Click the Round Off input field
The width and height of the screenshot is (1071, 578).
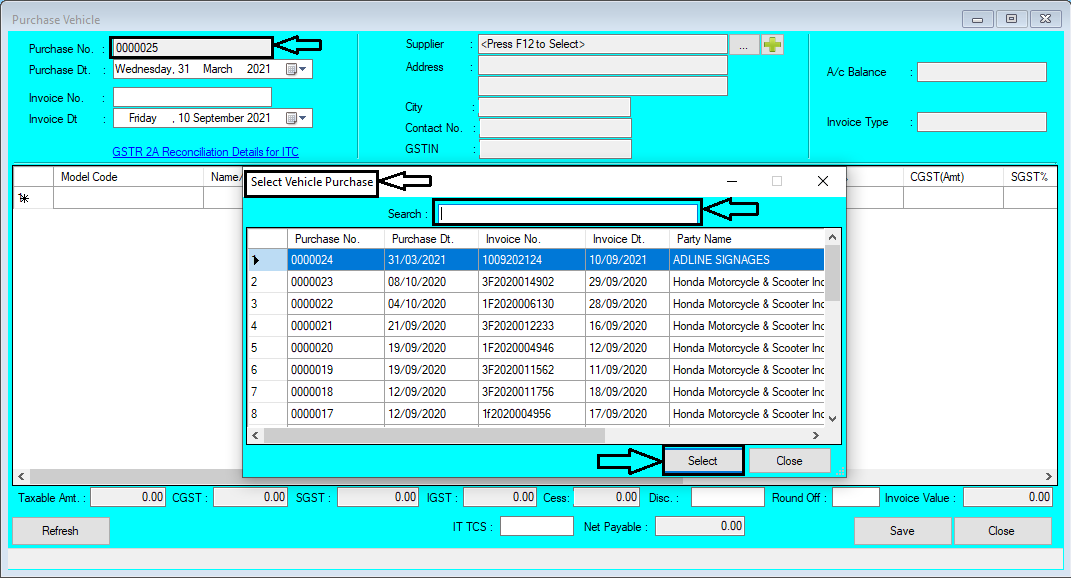coord(856,497)
